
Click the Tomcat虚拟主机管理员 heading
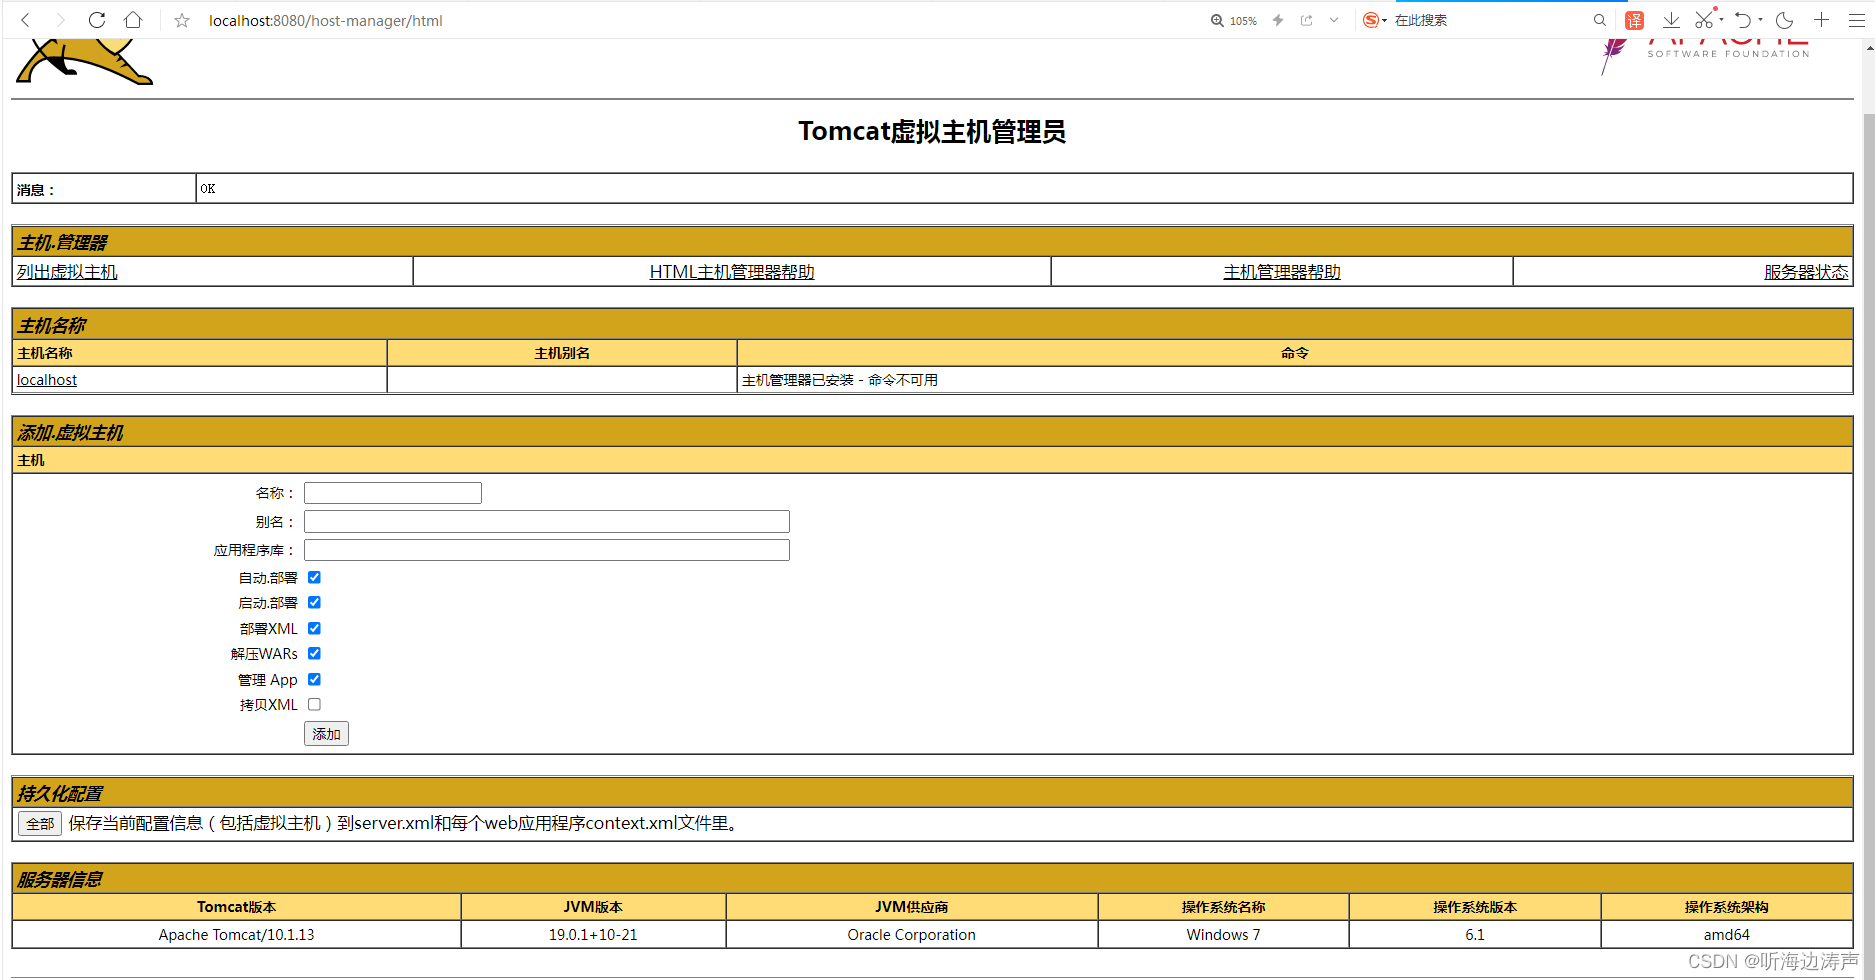(932, 131)
